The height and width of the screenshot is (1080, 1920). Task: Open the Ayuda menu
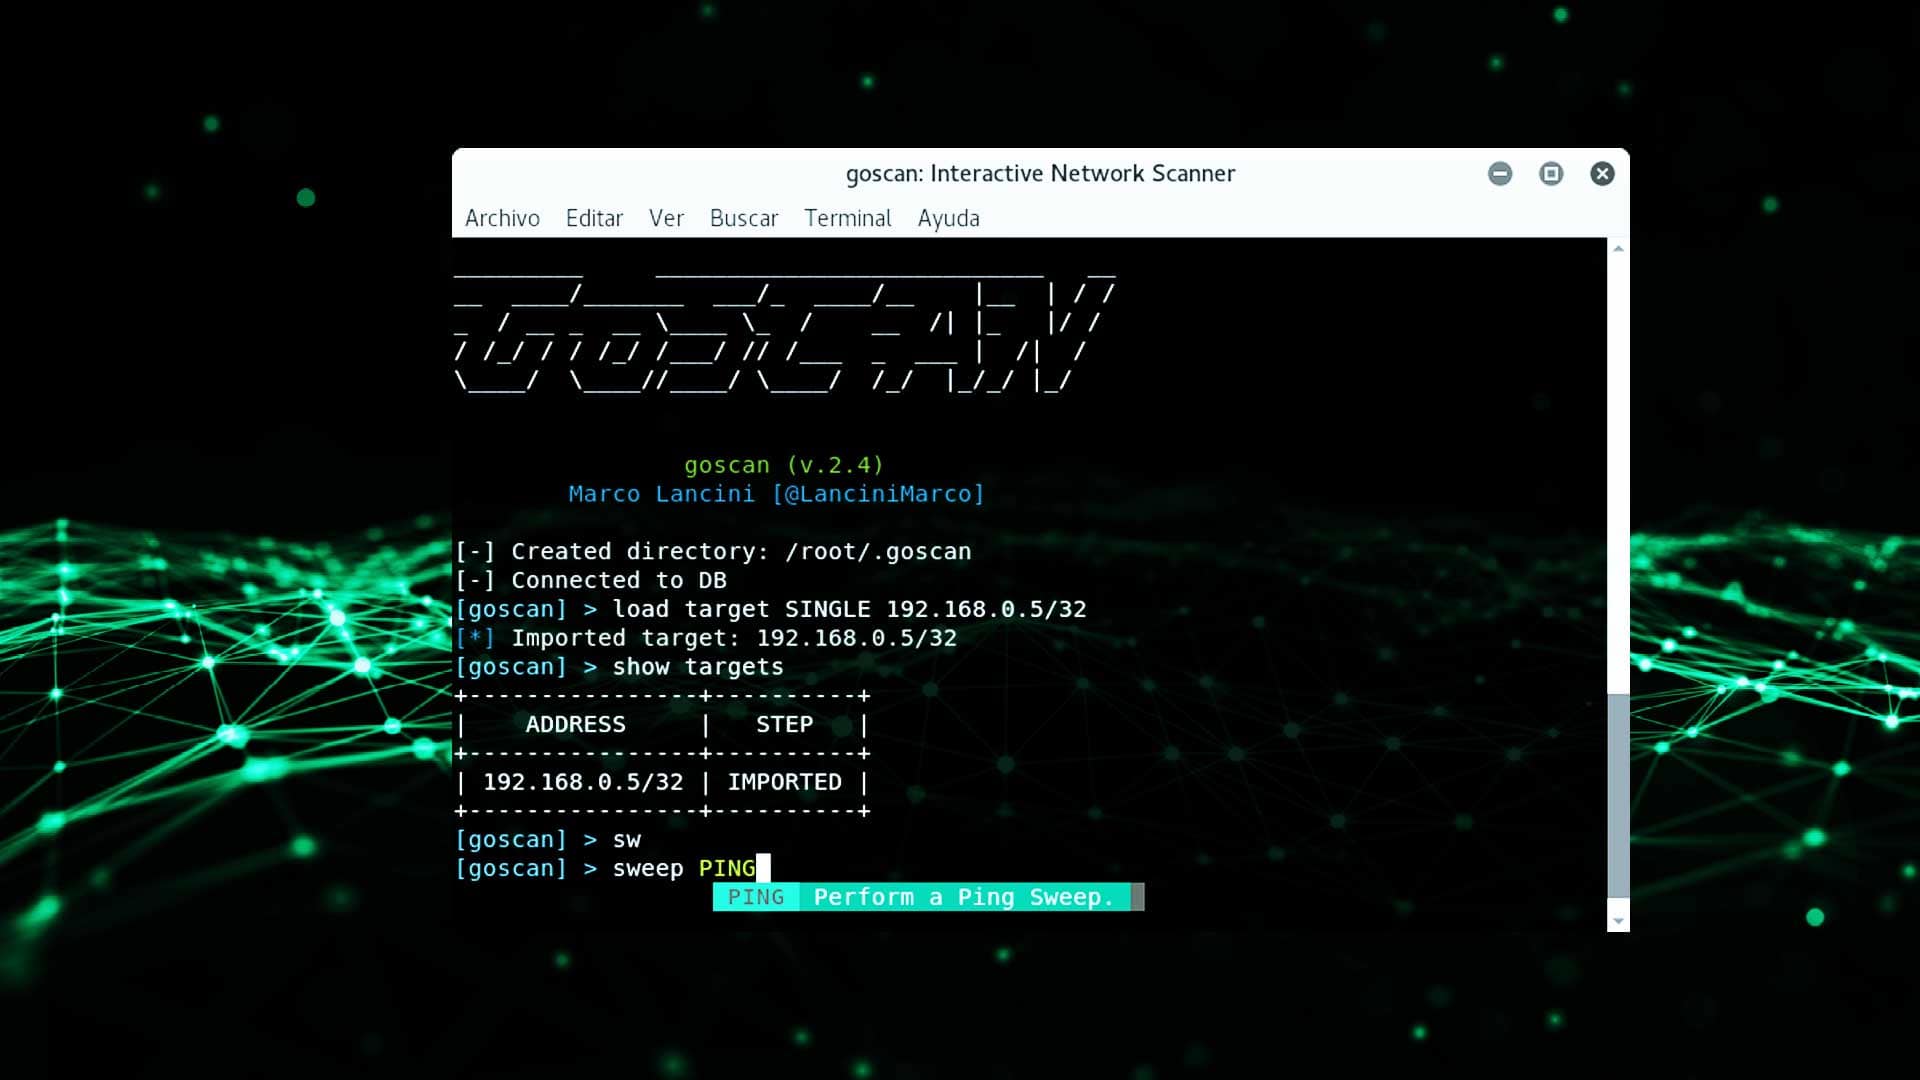point(948,218)
